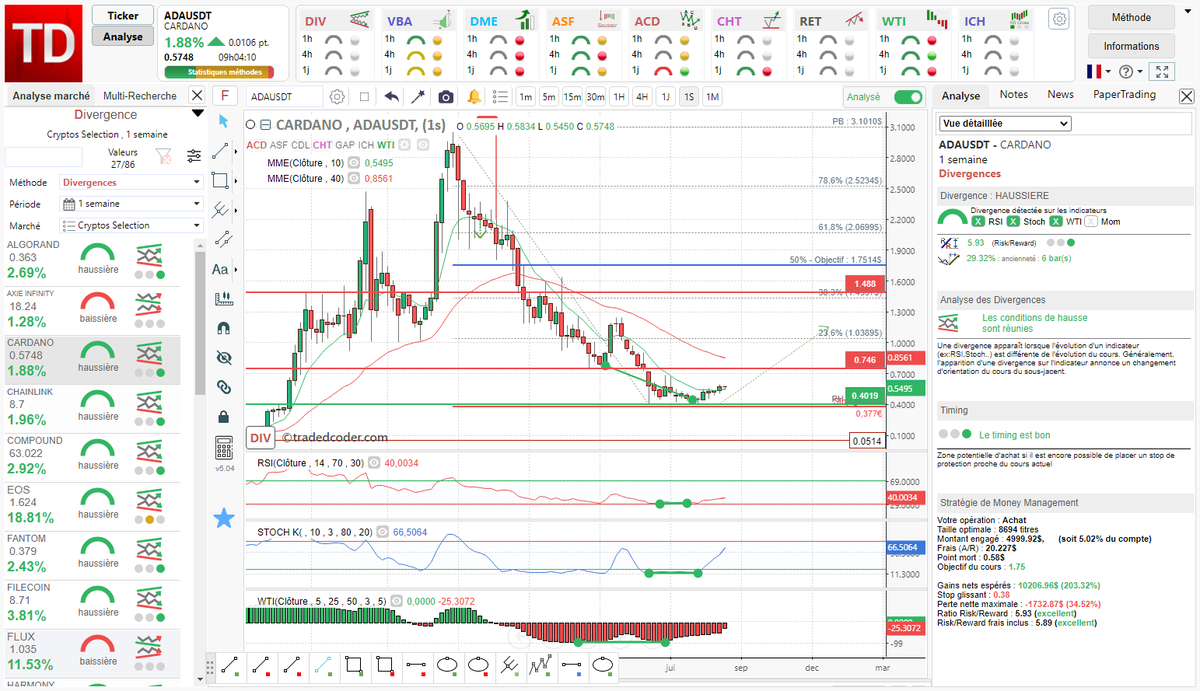Click the Méthode button

1131,17
